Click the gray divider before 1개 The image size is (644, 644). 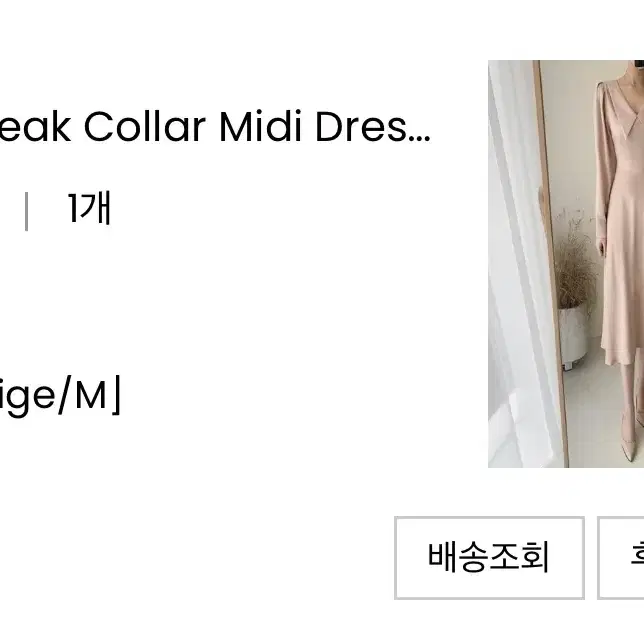pos(27,211)
